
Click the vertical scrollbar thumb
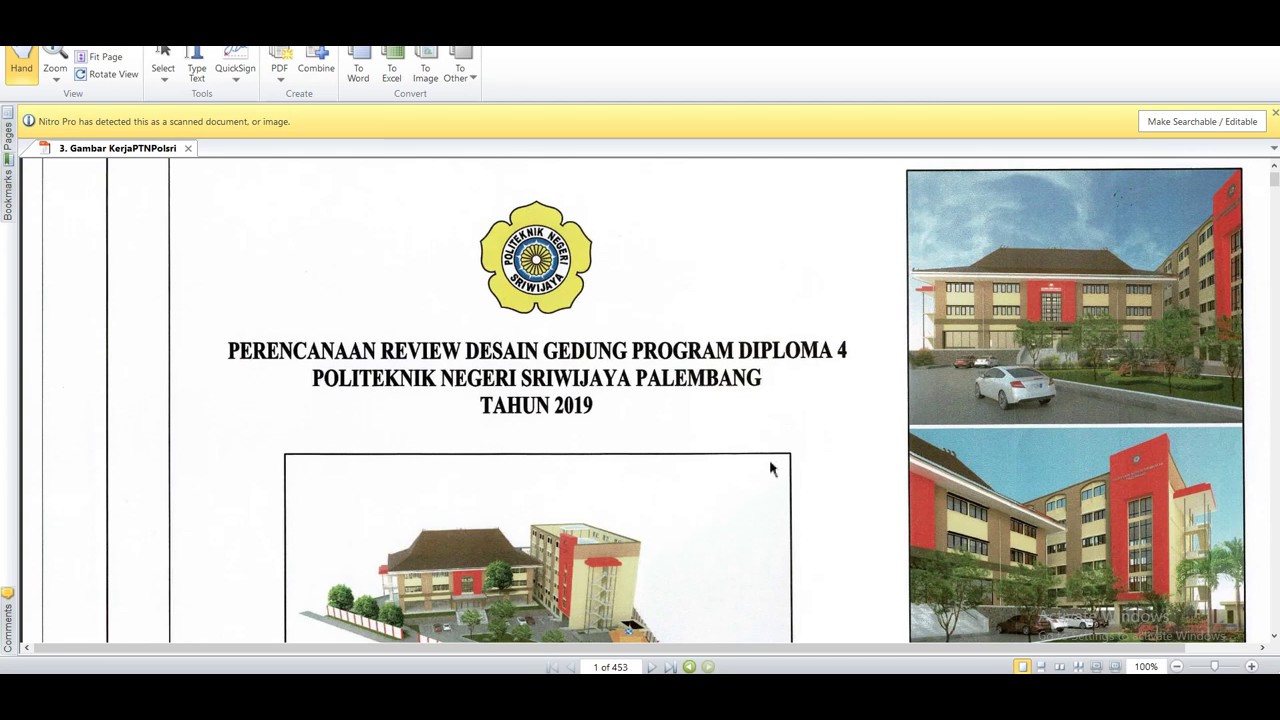(x=1274, y=177)
